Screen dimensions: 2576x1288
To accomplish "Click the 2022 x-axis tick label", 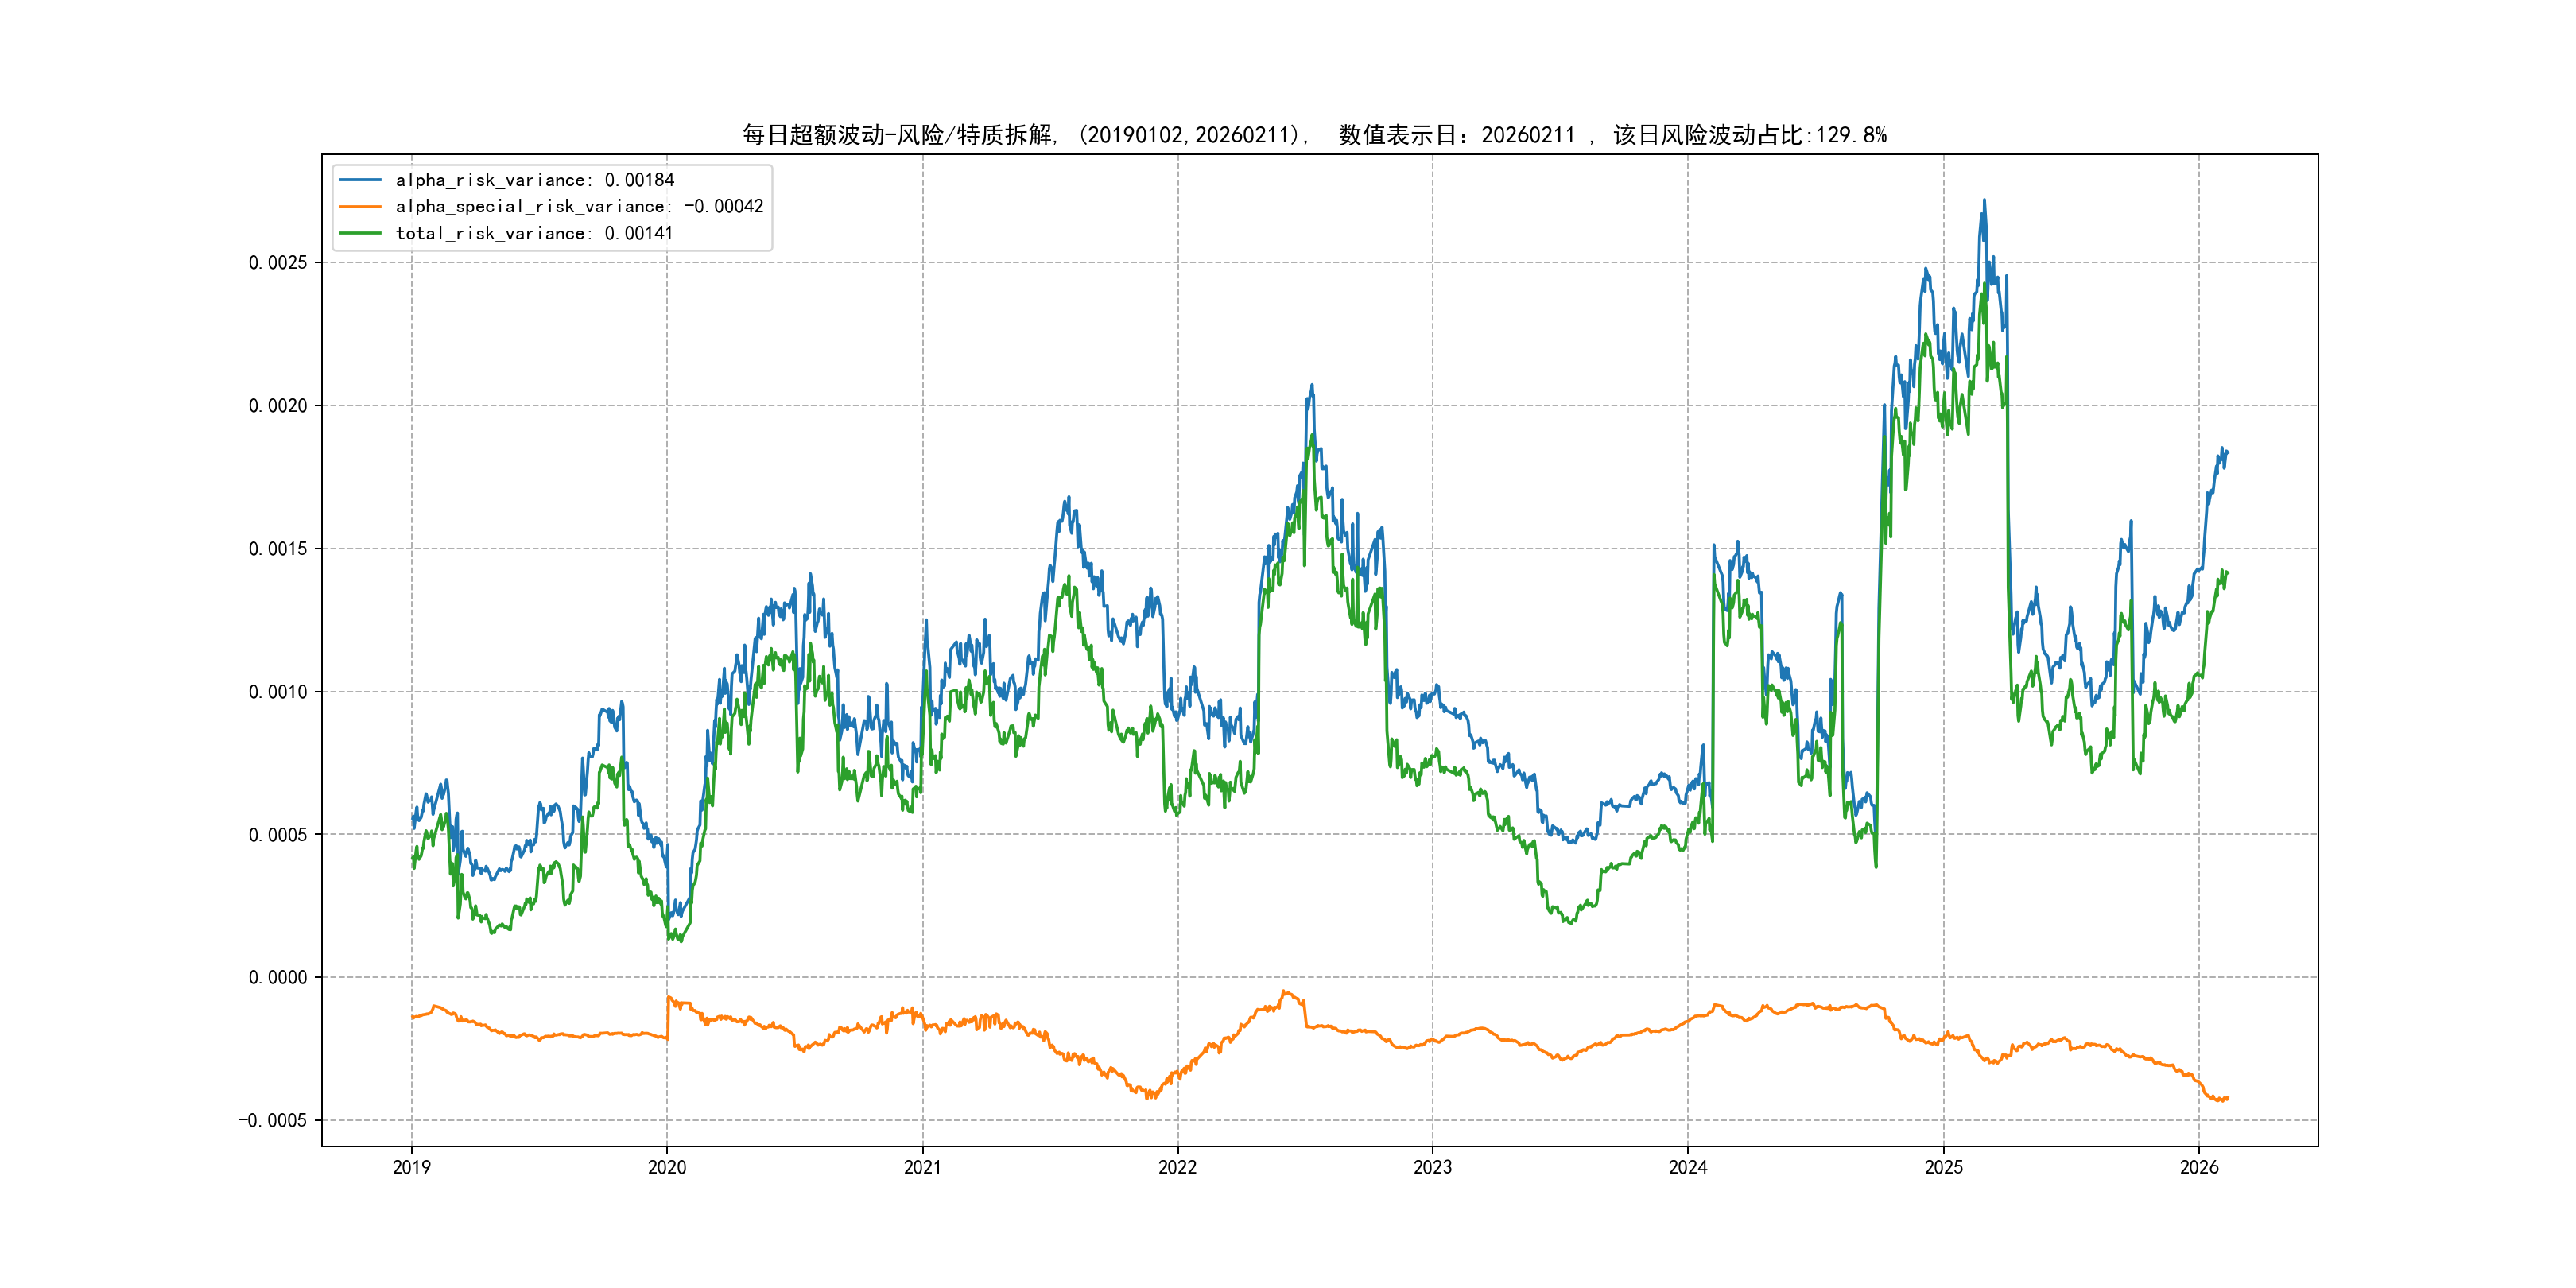I will tap(1177, 1167).
